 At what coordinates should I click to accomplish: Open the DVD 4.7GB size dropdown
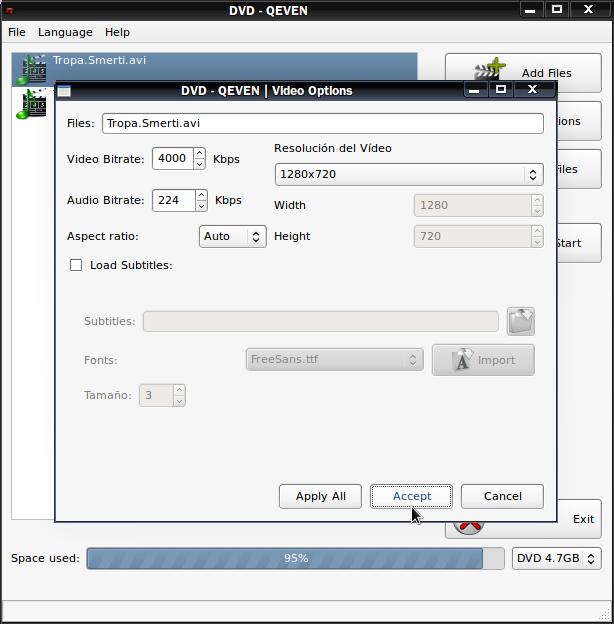pyautogui.click(x=556, y=558)
